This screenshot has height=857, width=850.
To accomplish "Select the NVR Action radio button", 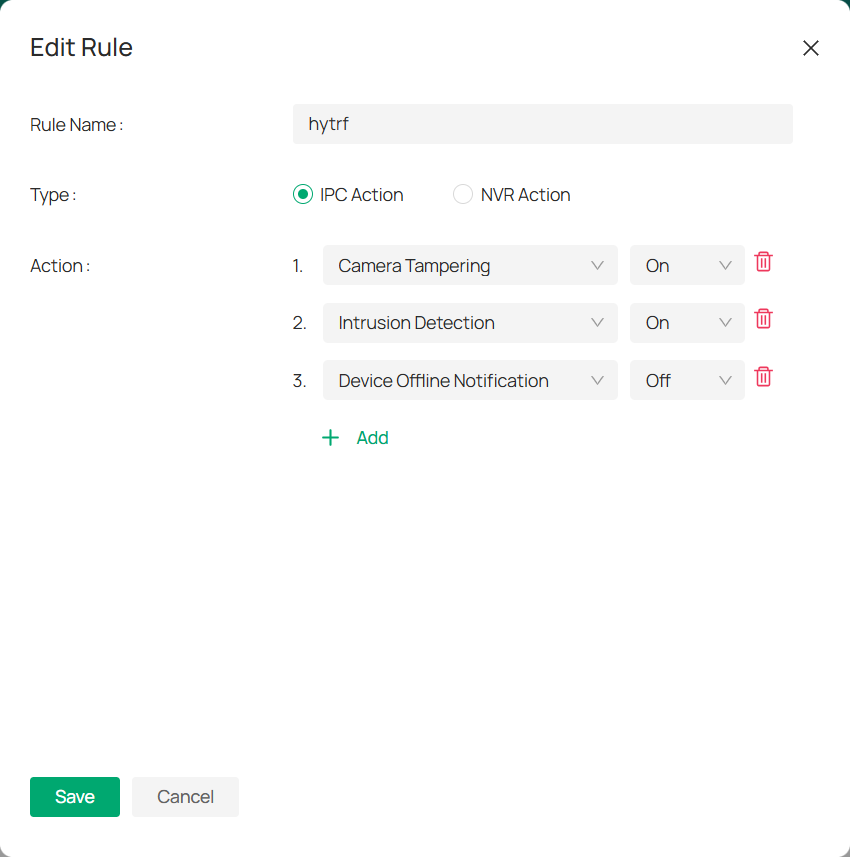I will (462, 194).
